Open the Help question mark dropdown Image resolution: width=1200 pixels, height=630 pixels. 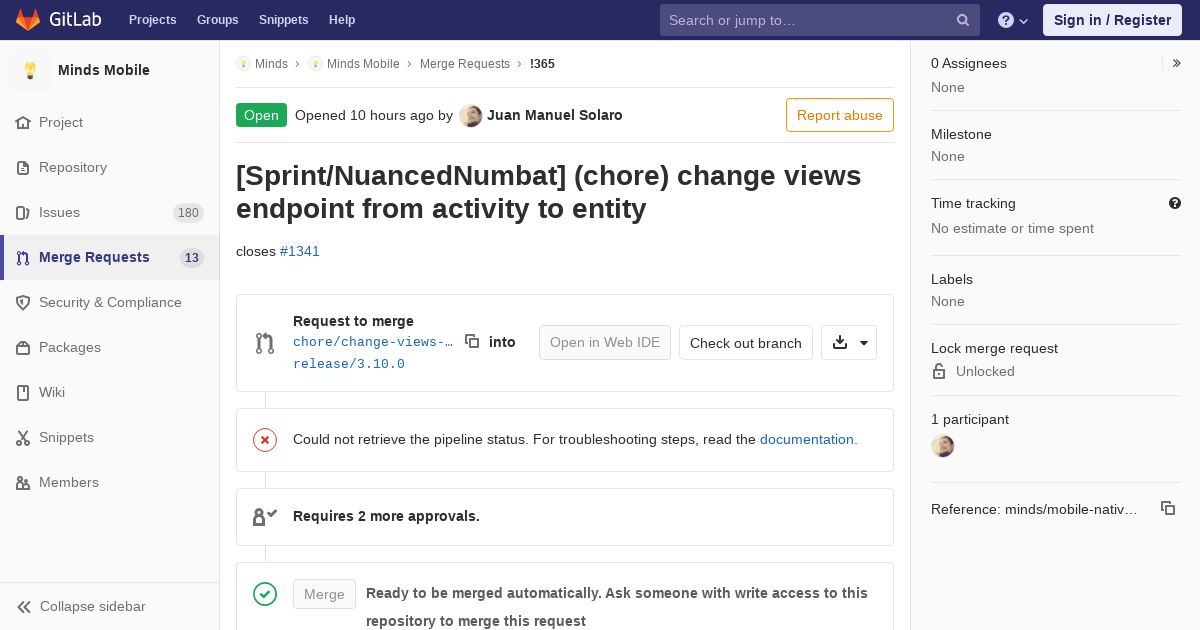[x=1013, y=20]
